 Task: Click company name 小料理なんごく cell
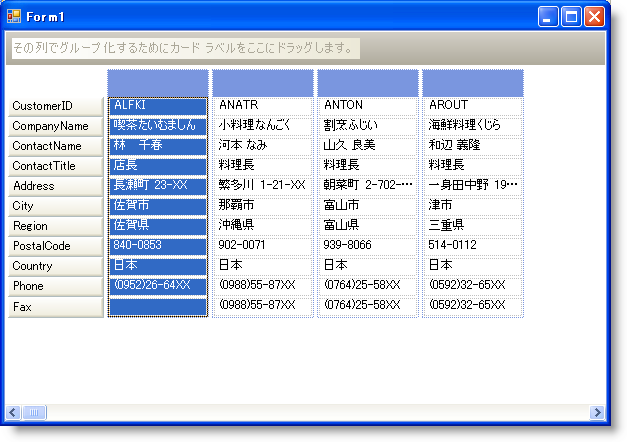click(x=263, y=126)
